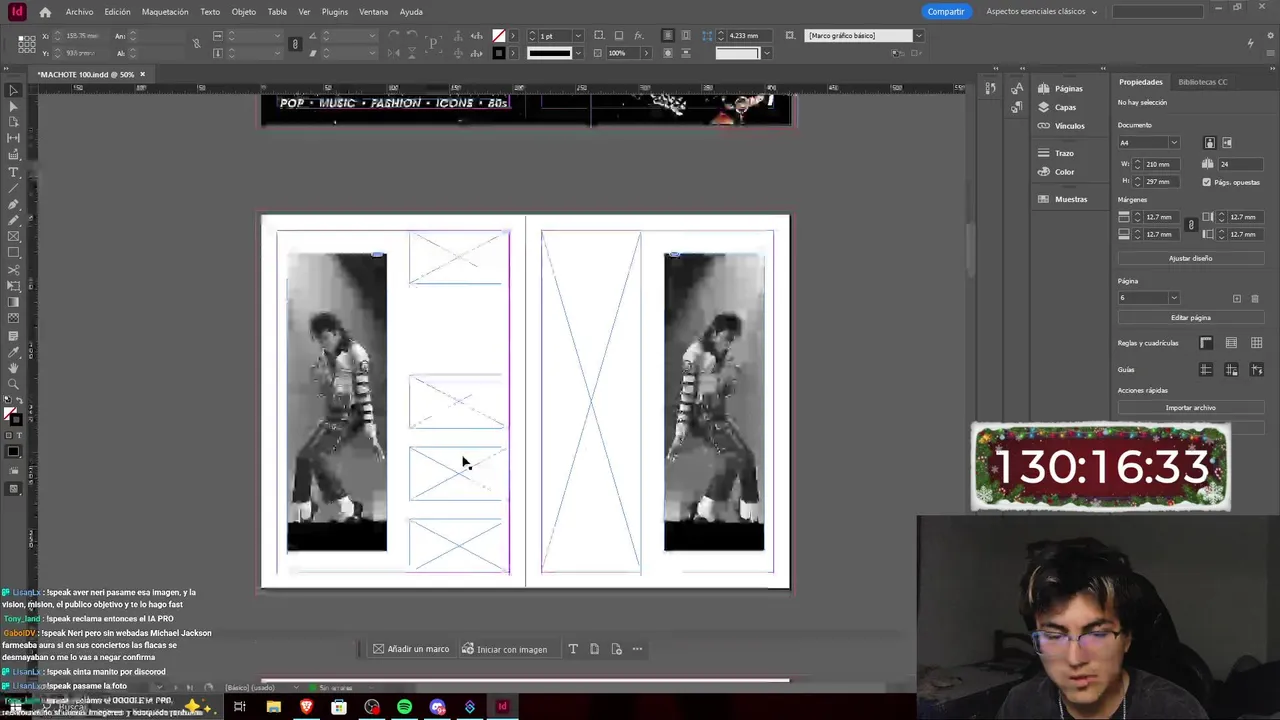
Task: Click the reference point locator grid
Action: (x=27, y=44)
